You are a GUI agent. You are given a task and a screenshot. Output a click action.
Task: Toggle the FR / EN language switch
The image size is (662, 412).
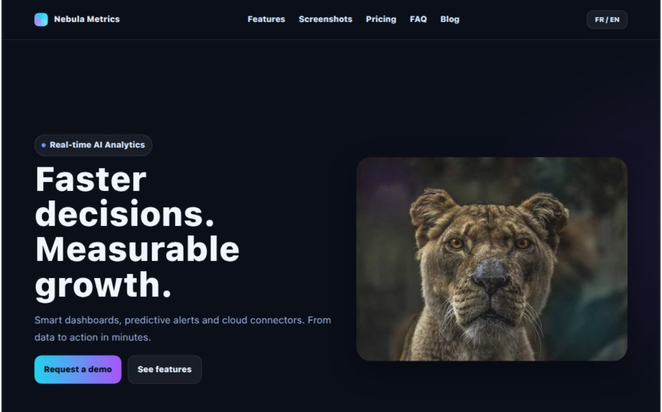[607, 19]
